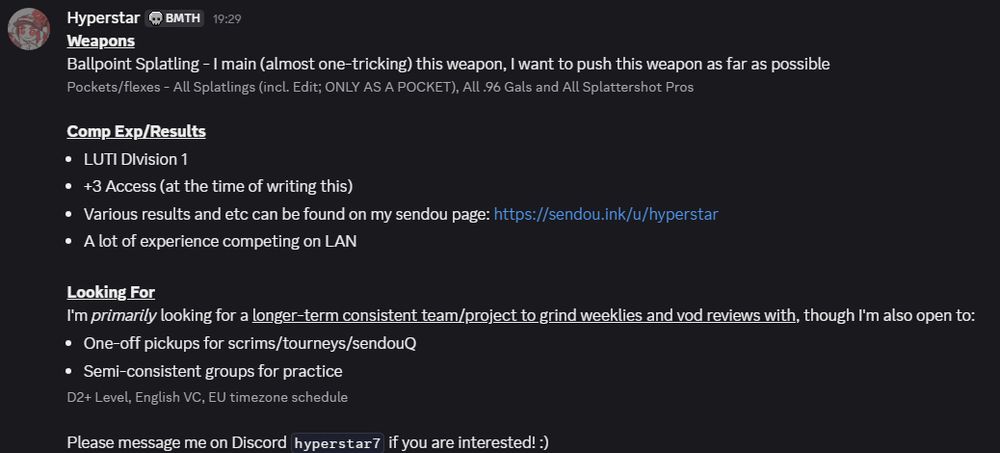
Task: Click the LAN experience bullet
Action: click(x=220, y=241)
